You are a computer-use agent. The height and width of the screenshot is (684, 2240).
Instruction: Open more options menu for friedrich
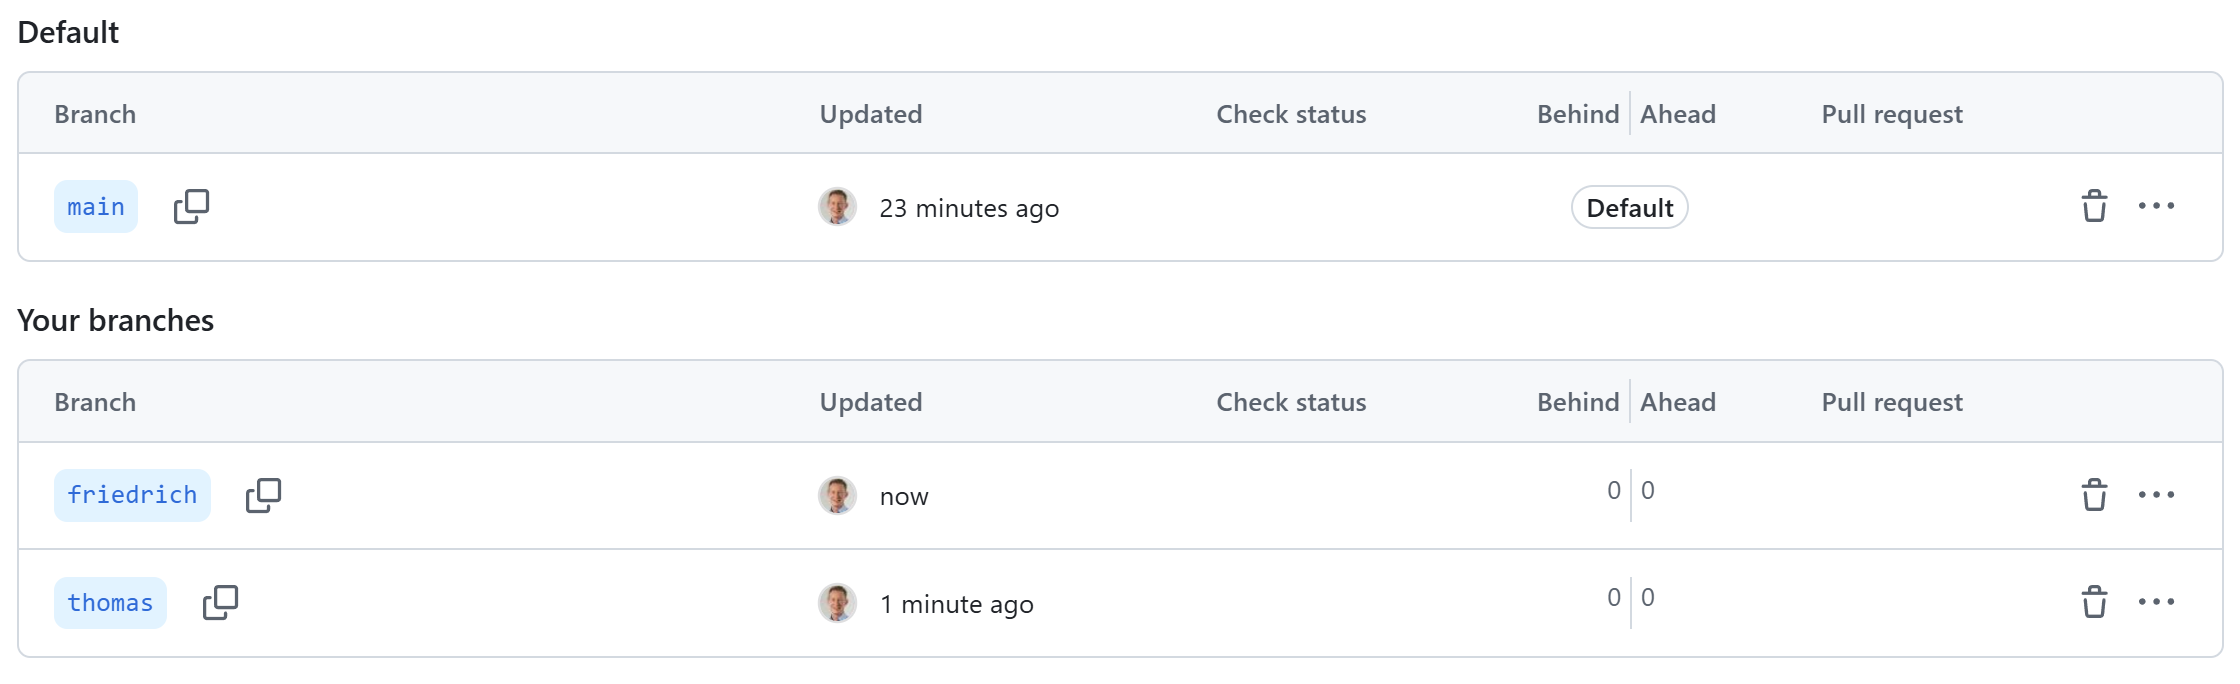[2156, 495]
